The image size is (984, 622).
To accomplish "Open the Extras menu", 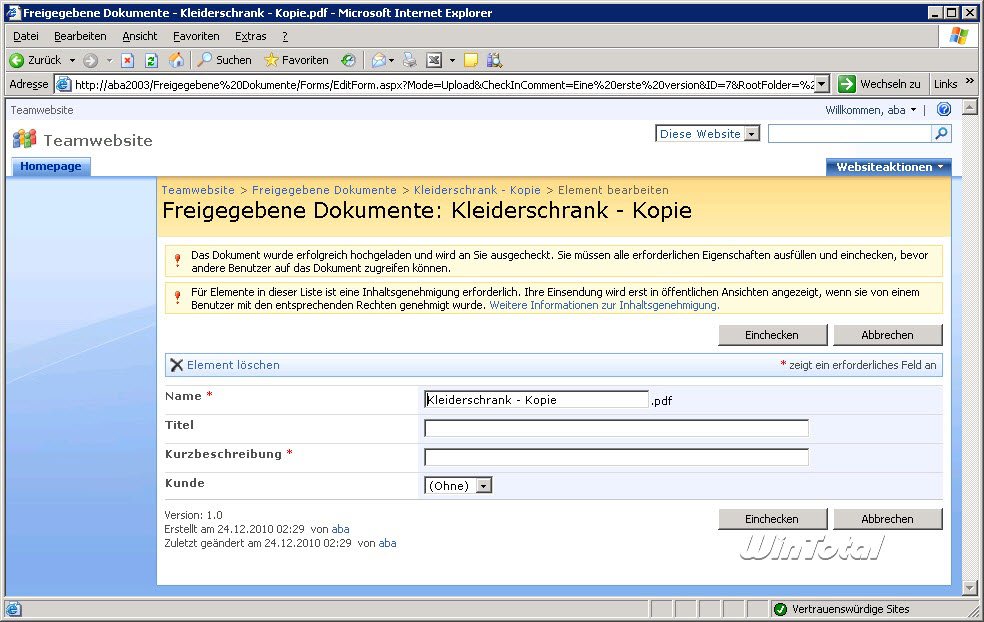I will point(250,36).
